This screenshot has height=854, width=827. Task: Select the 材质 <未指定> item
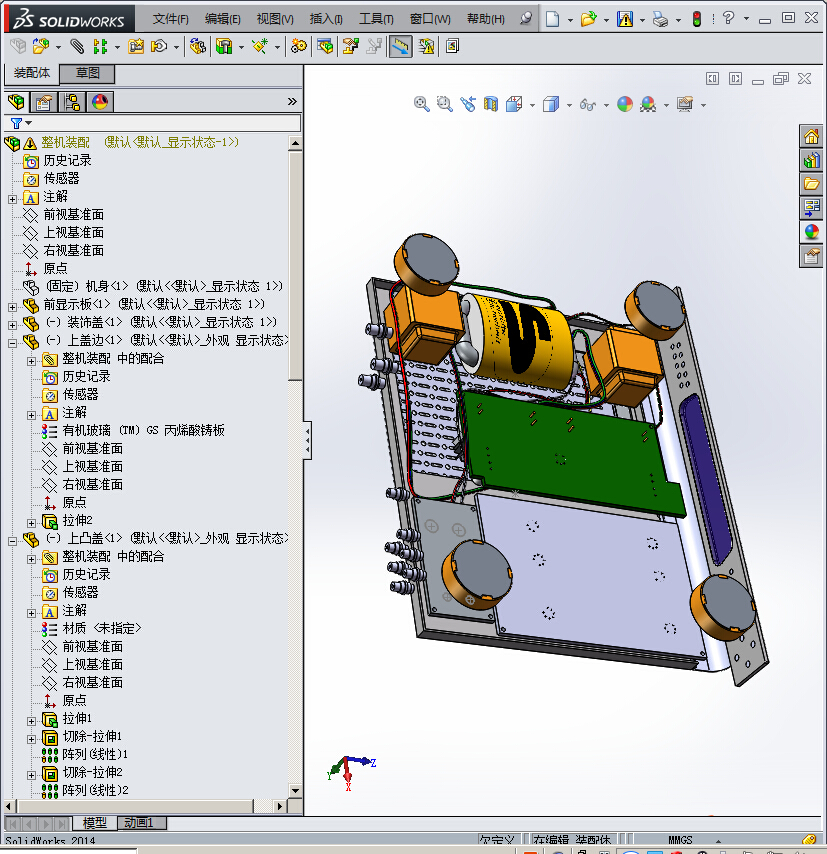pyautogui.click(x=102, y=628)
